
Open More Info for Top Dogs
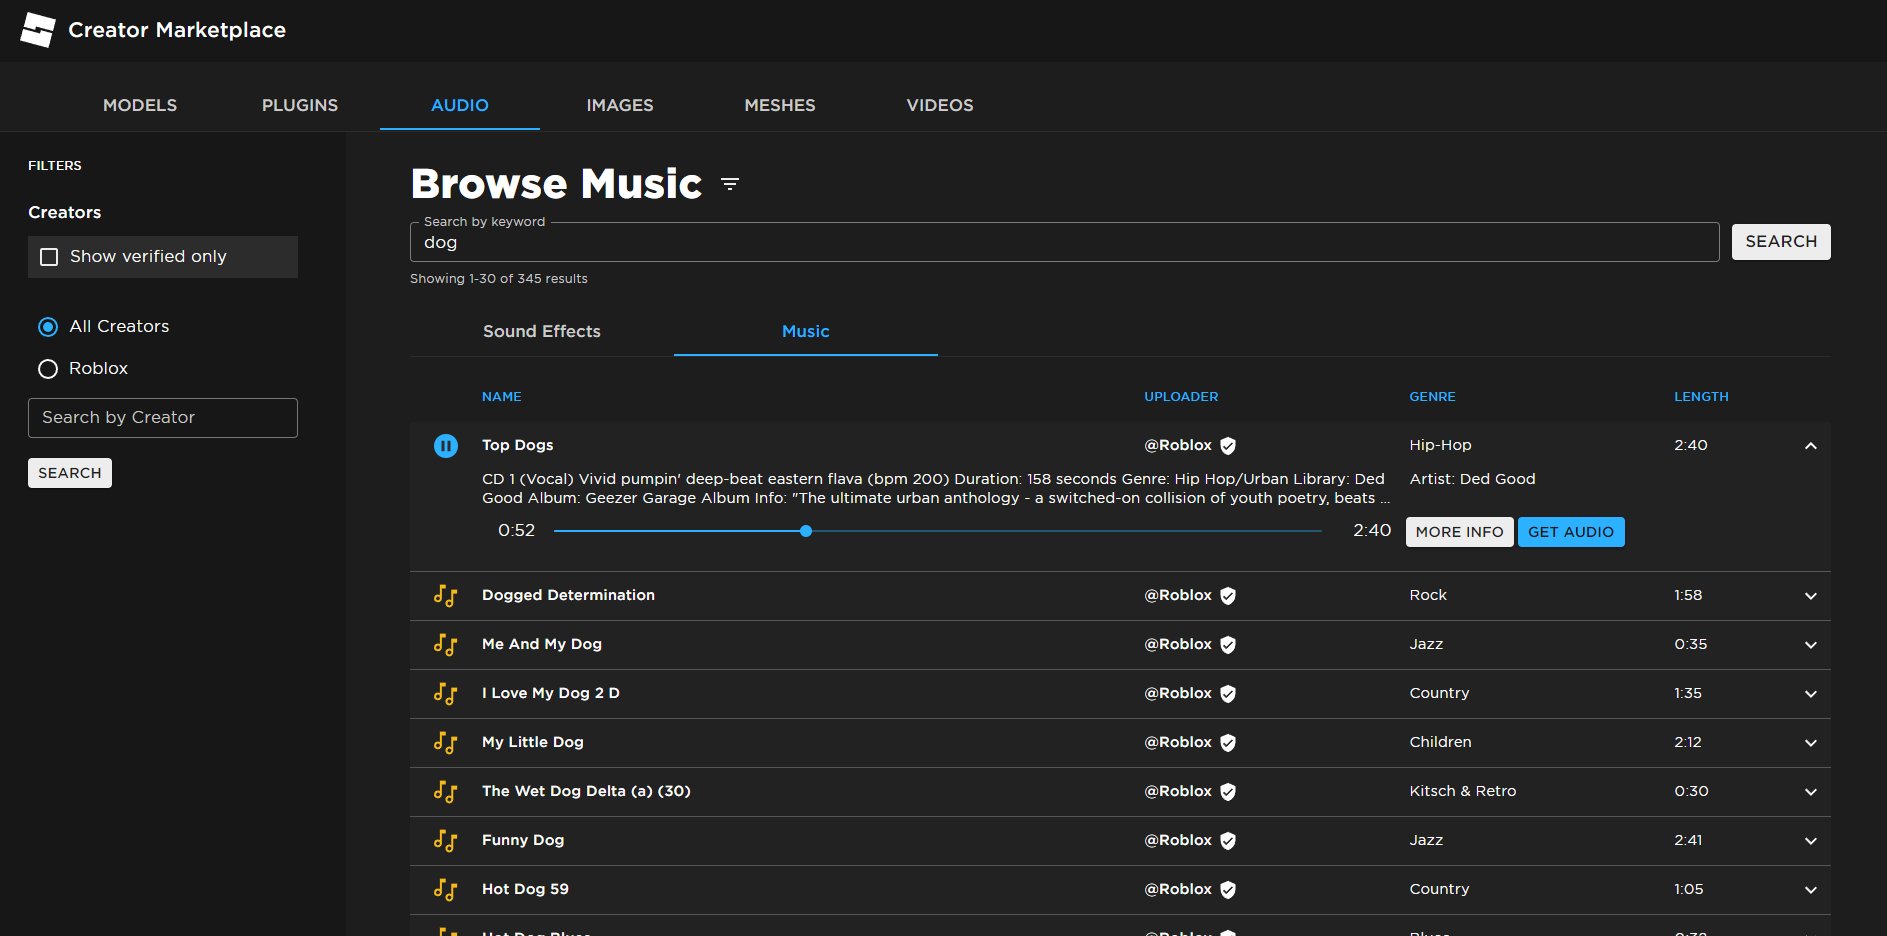(x=1459, y=532)
